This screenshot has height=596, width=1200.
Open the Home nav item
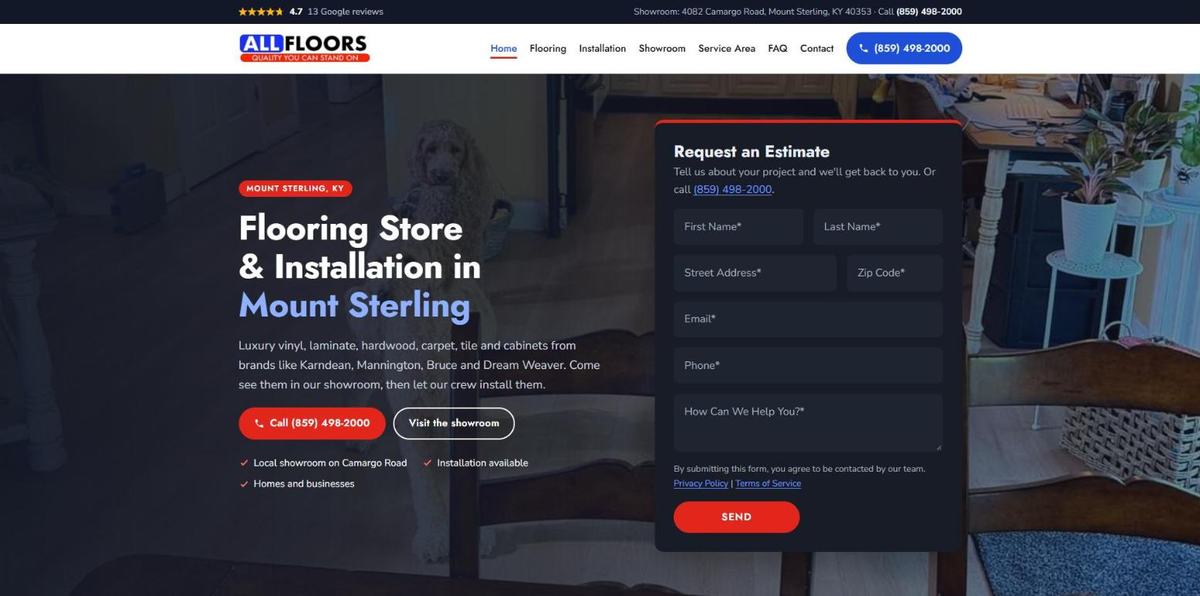click(x=504, y=48)
